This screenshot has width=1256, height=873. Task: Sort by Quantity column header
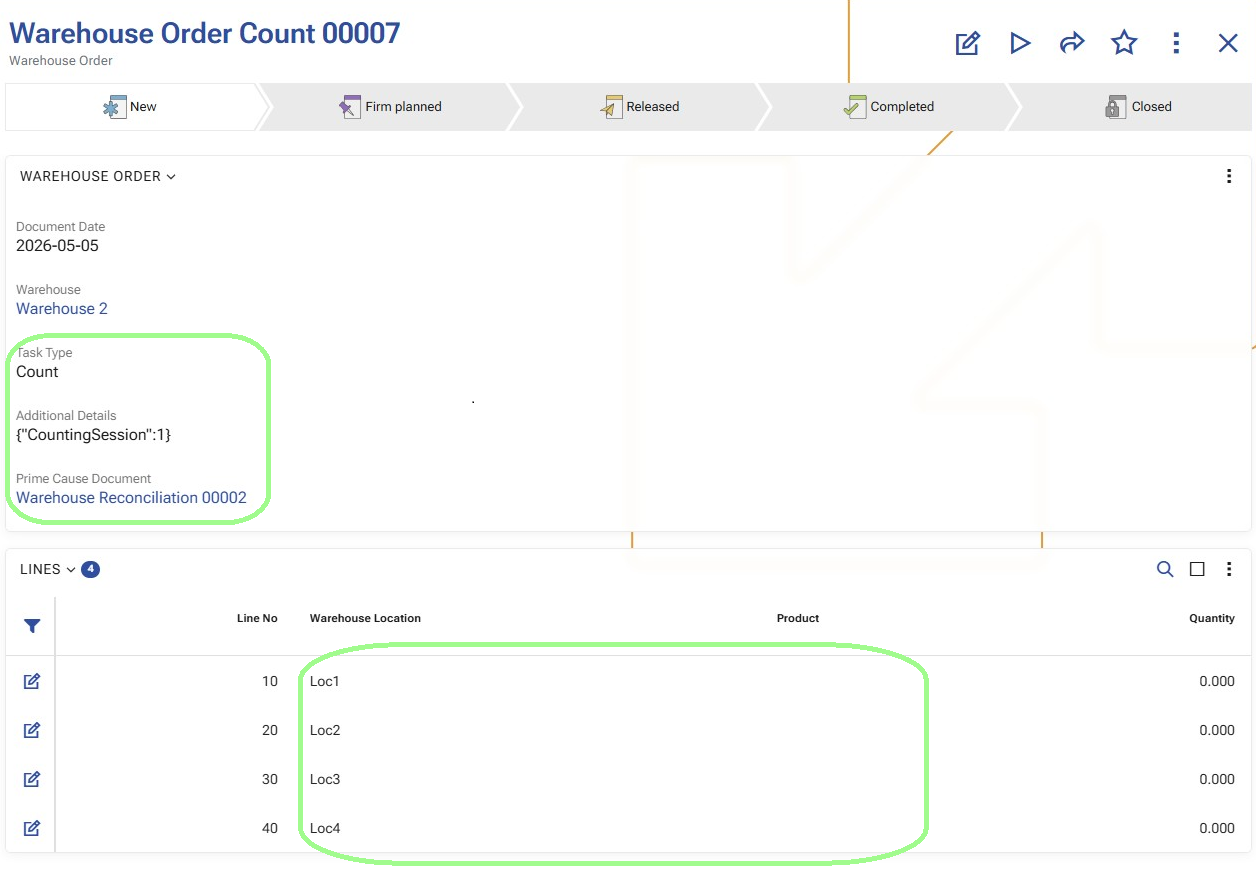(1212, 618)
